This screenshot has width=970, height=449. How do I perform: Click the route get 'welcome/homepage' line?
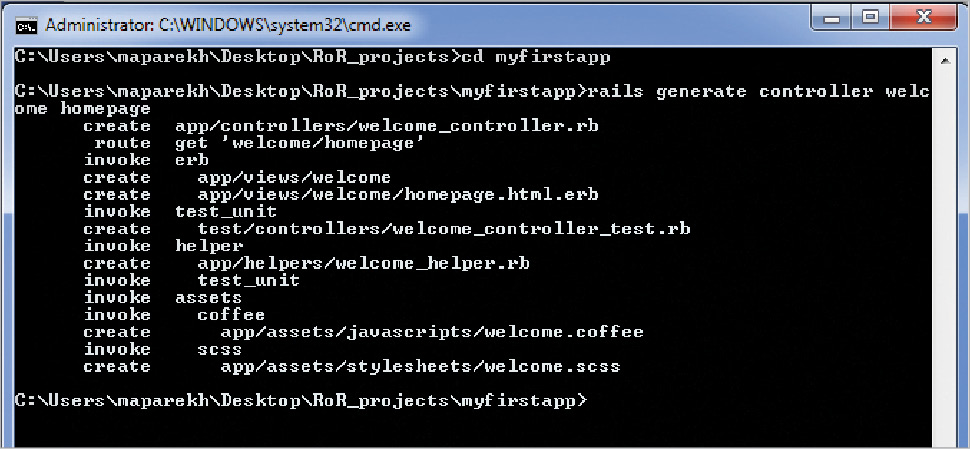[300, 143]
